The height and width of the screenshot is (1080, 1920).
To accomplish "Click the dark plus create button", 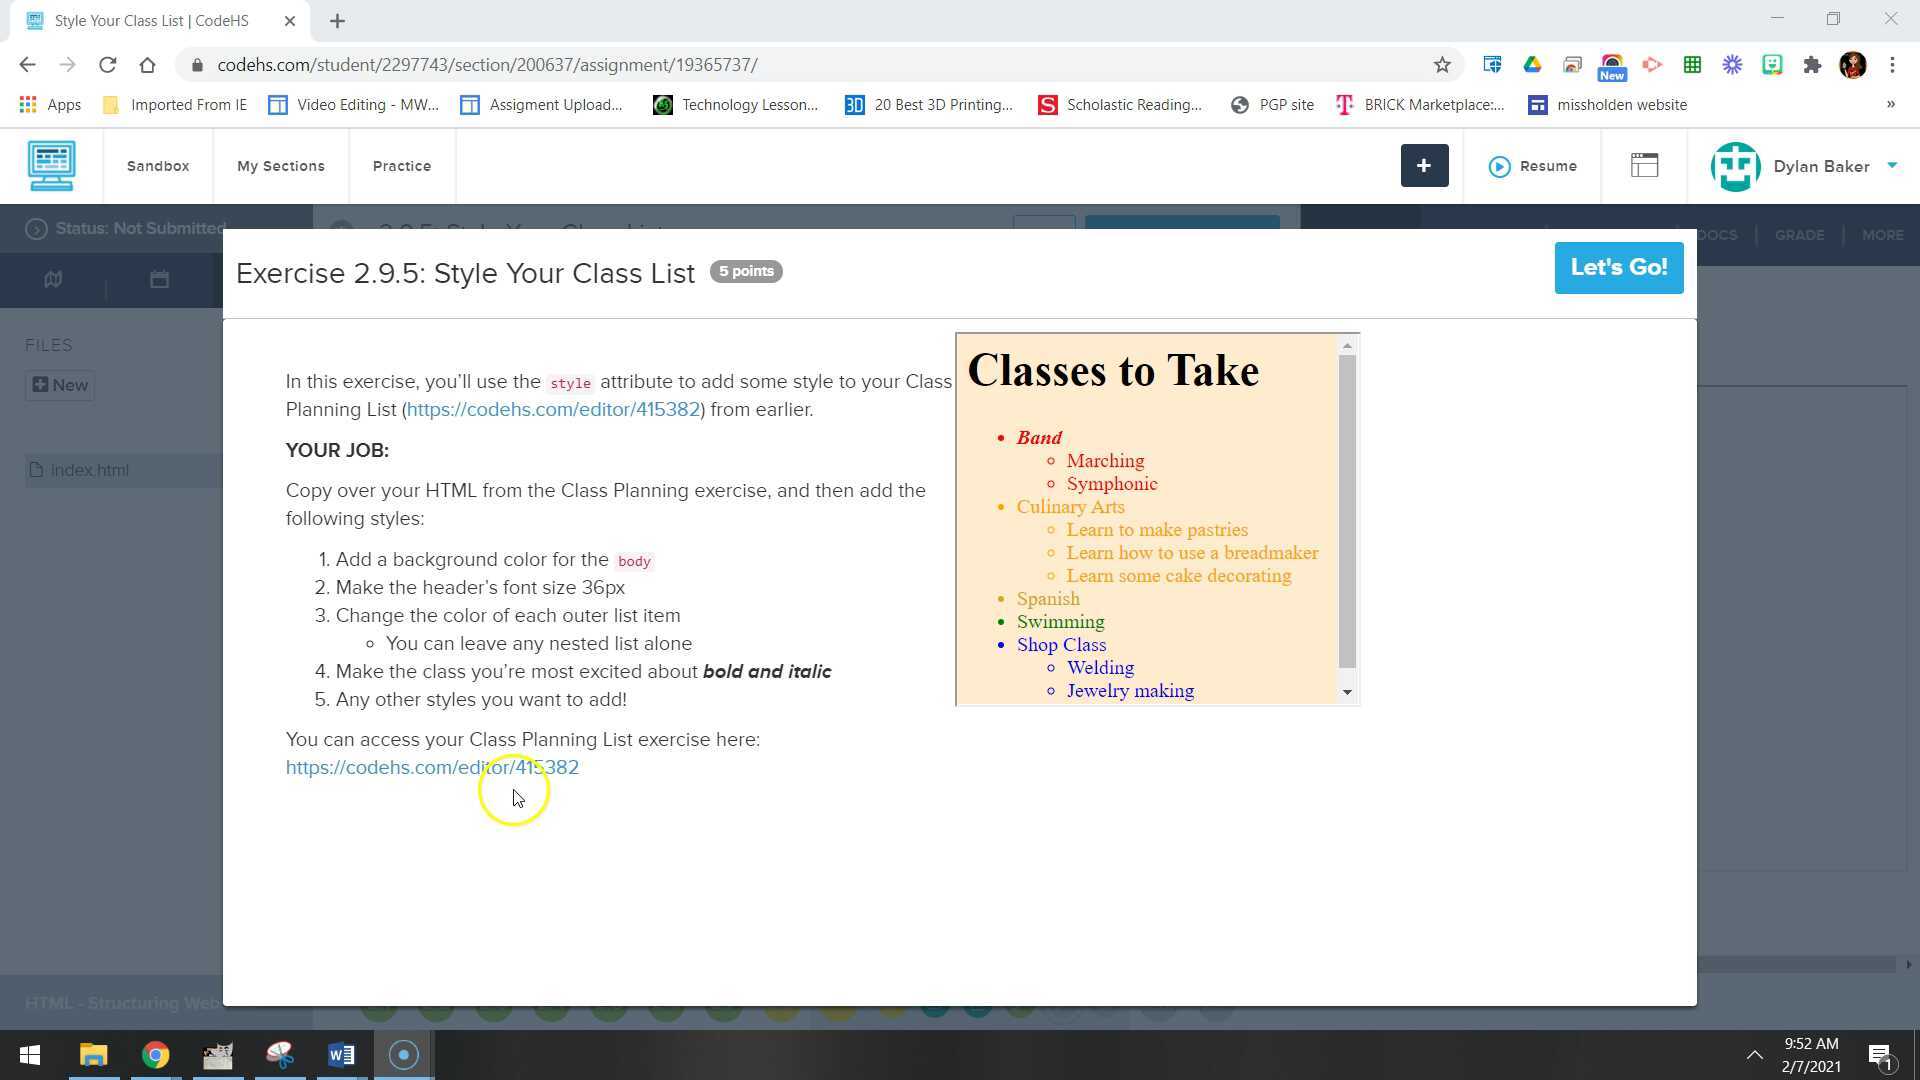I will (x=1424, y=166).
